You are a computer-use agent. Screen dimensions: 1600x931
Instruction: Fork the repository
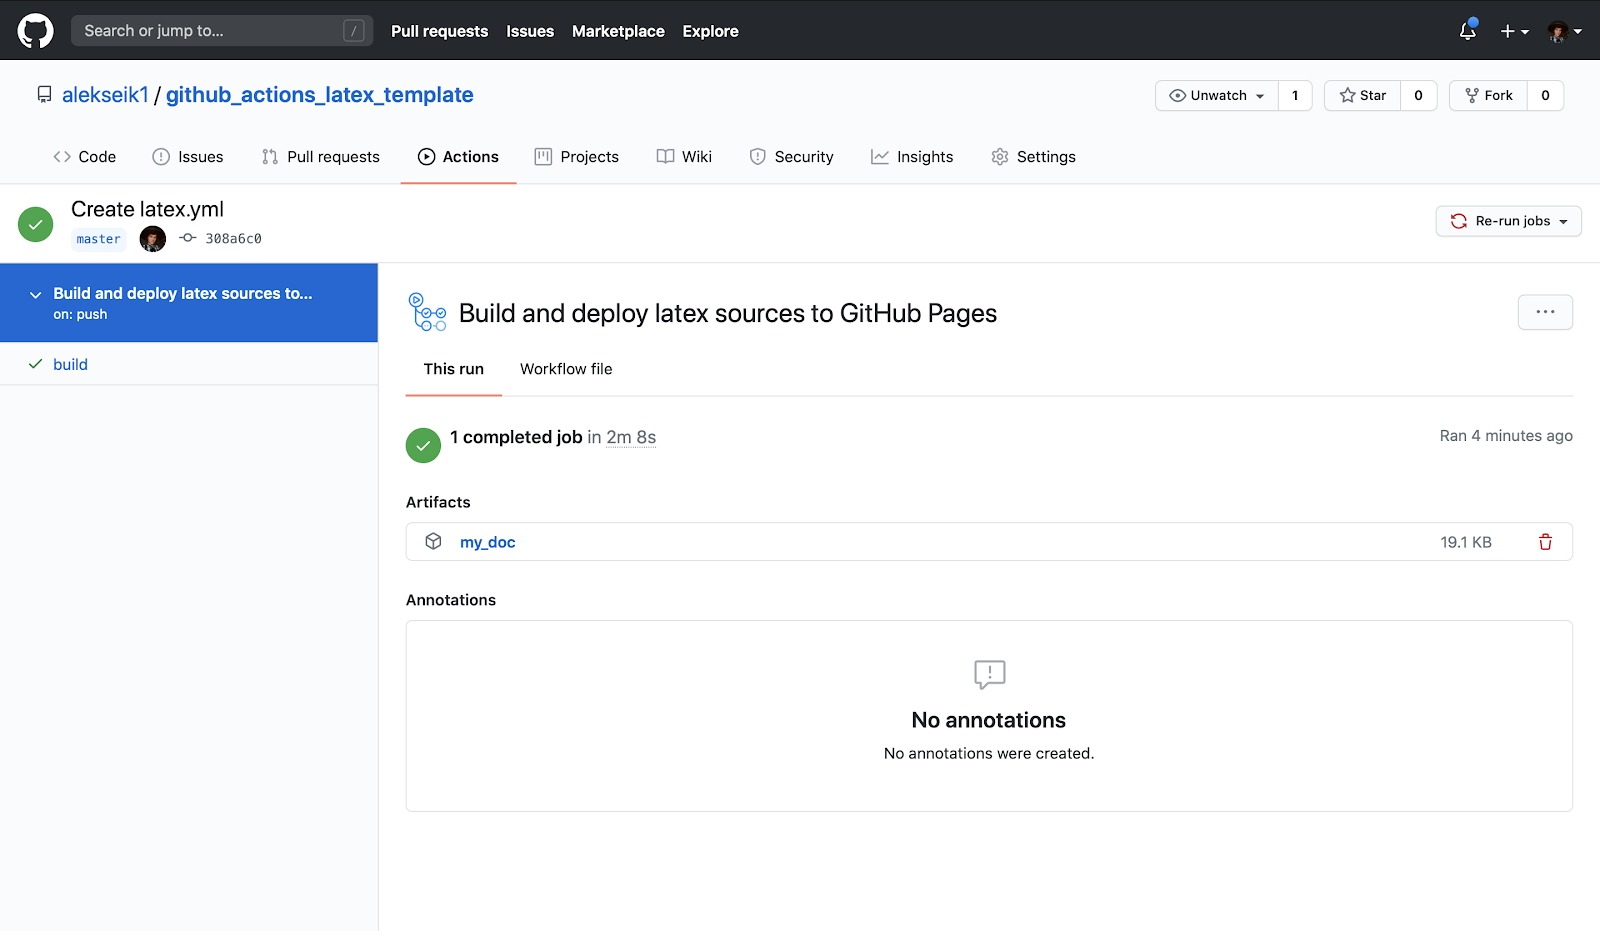point(1488,96)
